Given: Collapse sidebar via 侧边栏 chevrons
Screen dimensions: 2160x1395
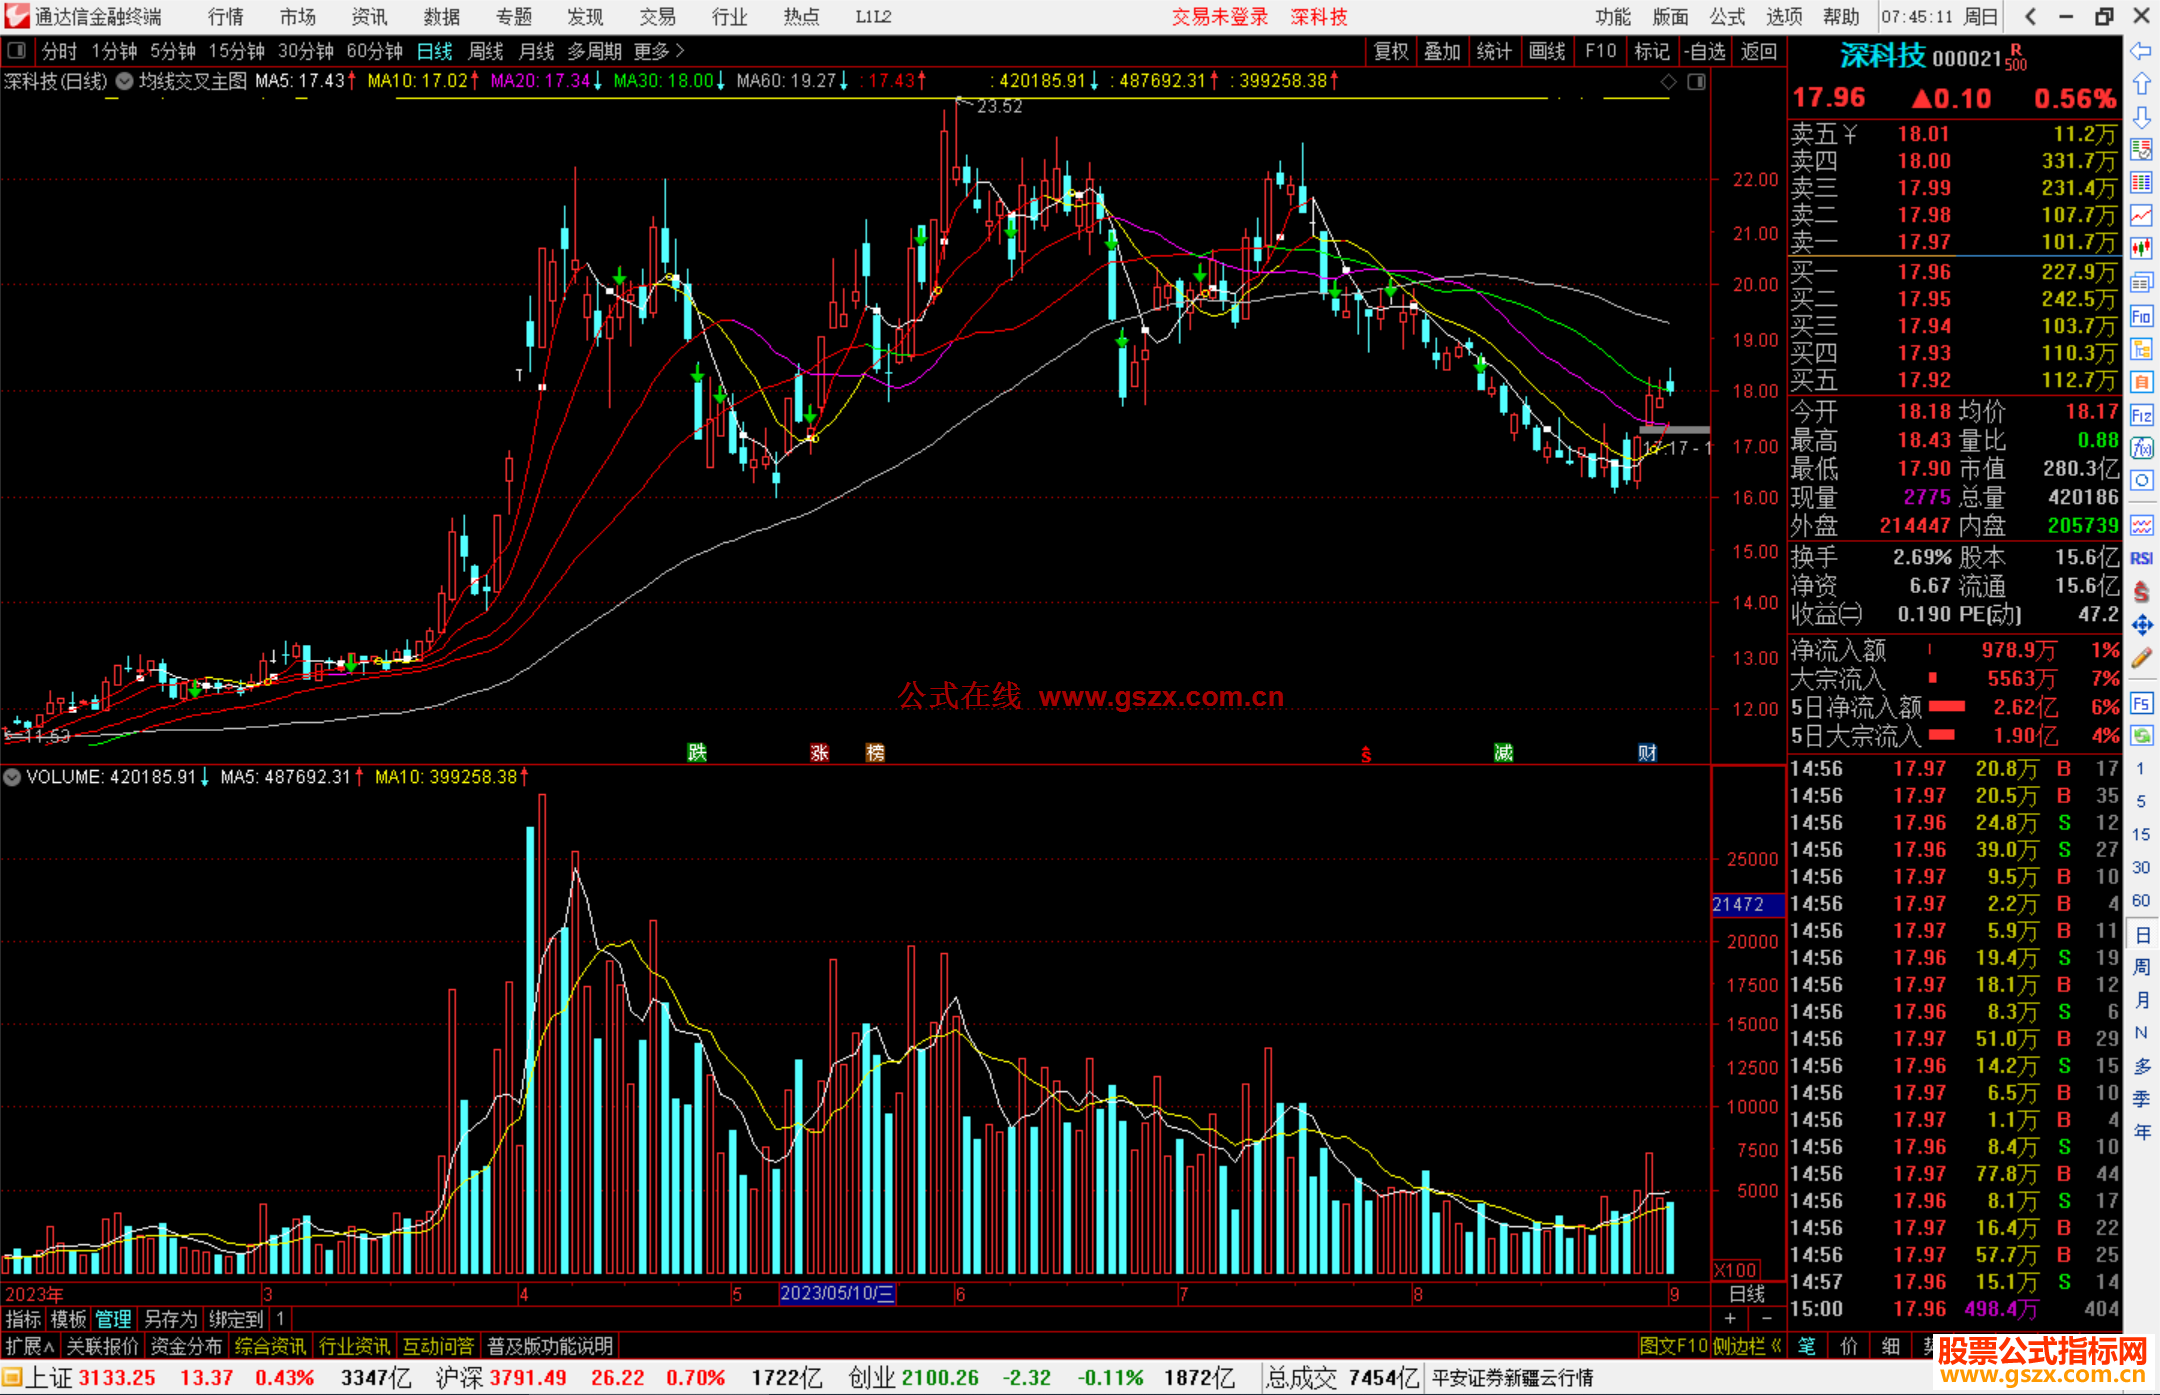Looking at the screenshot, I should click(x=1775, y=1346).
